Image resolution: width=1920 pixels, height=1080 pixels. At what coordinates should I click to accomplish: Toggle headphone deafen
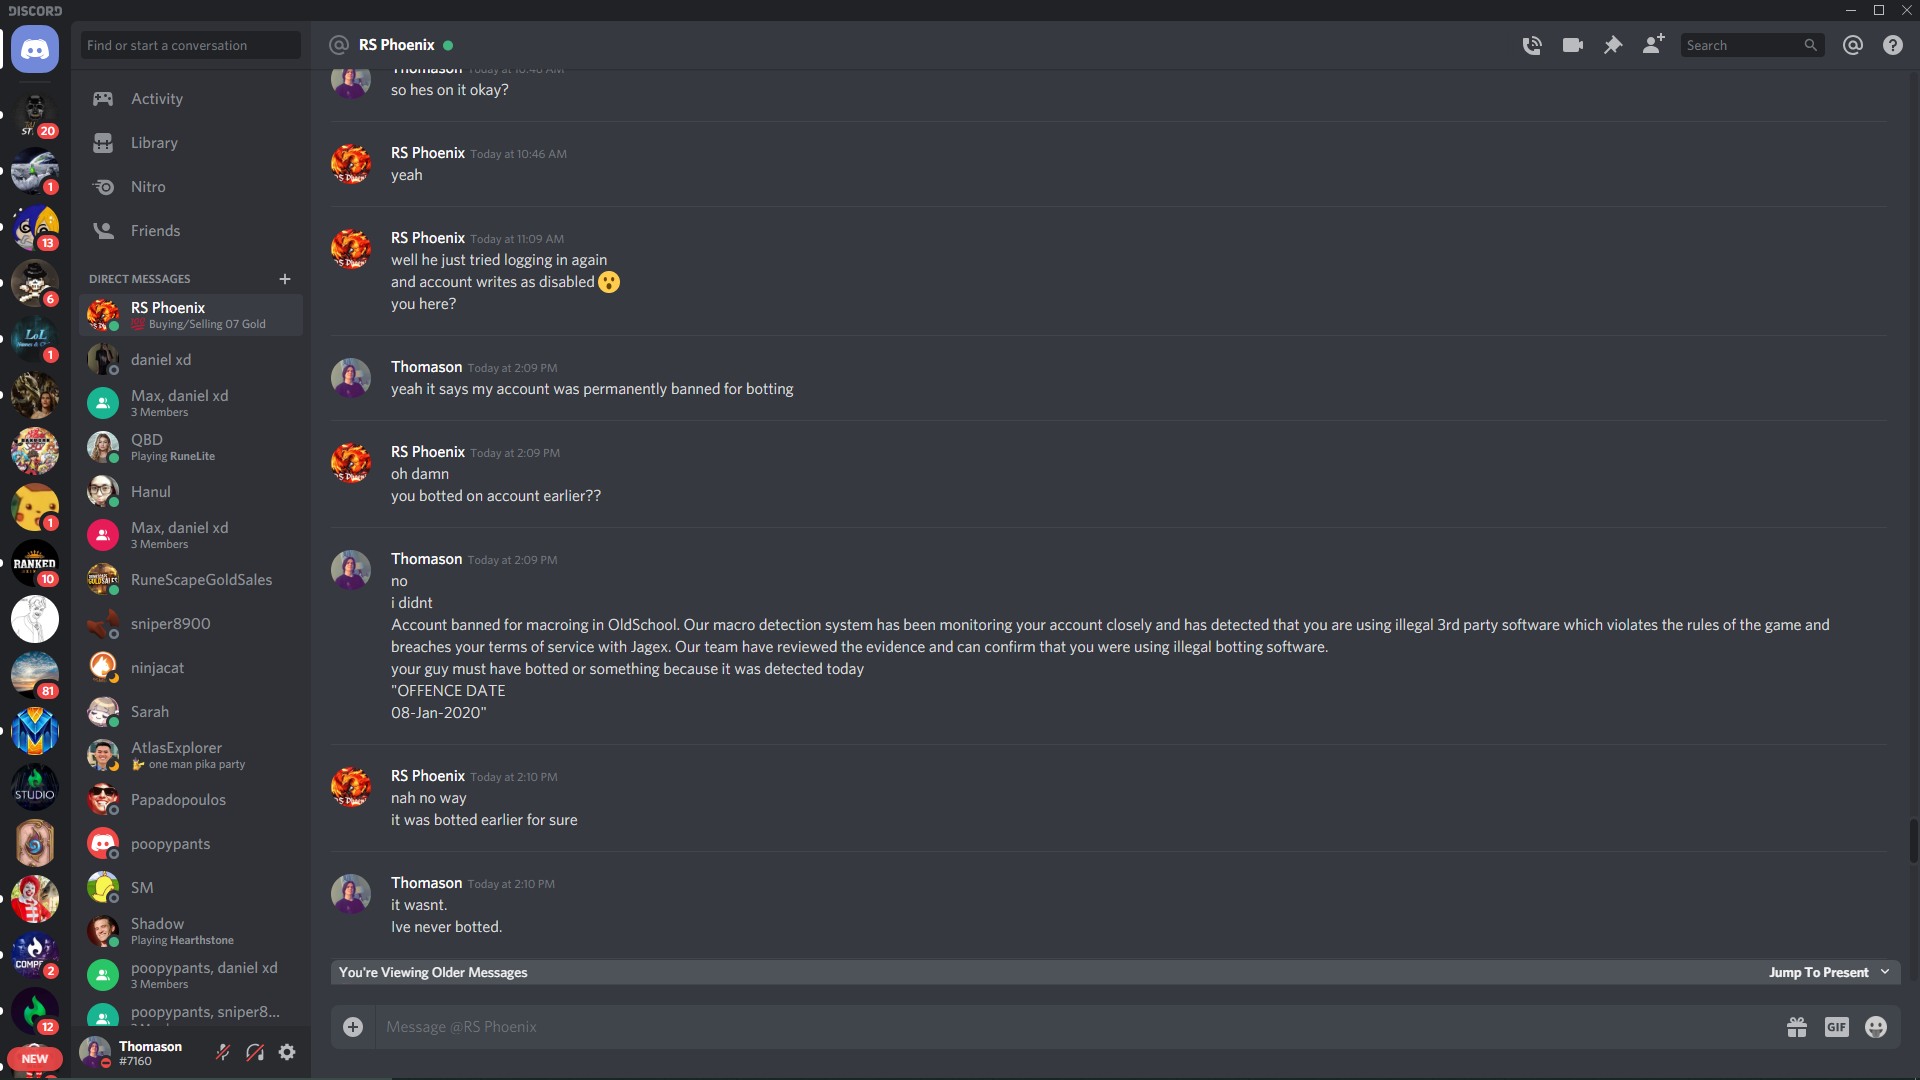pos(255,1052)
